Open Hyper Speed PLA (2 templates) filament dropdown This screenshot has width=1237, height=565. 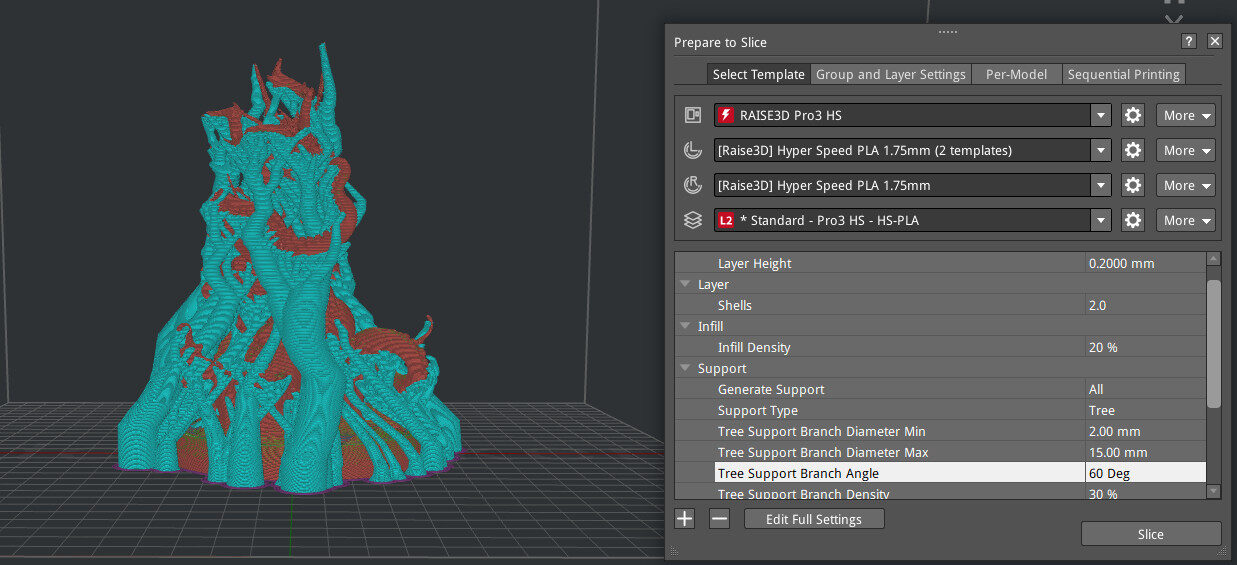(x=1101, y=150)
